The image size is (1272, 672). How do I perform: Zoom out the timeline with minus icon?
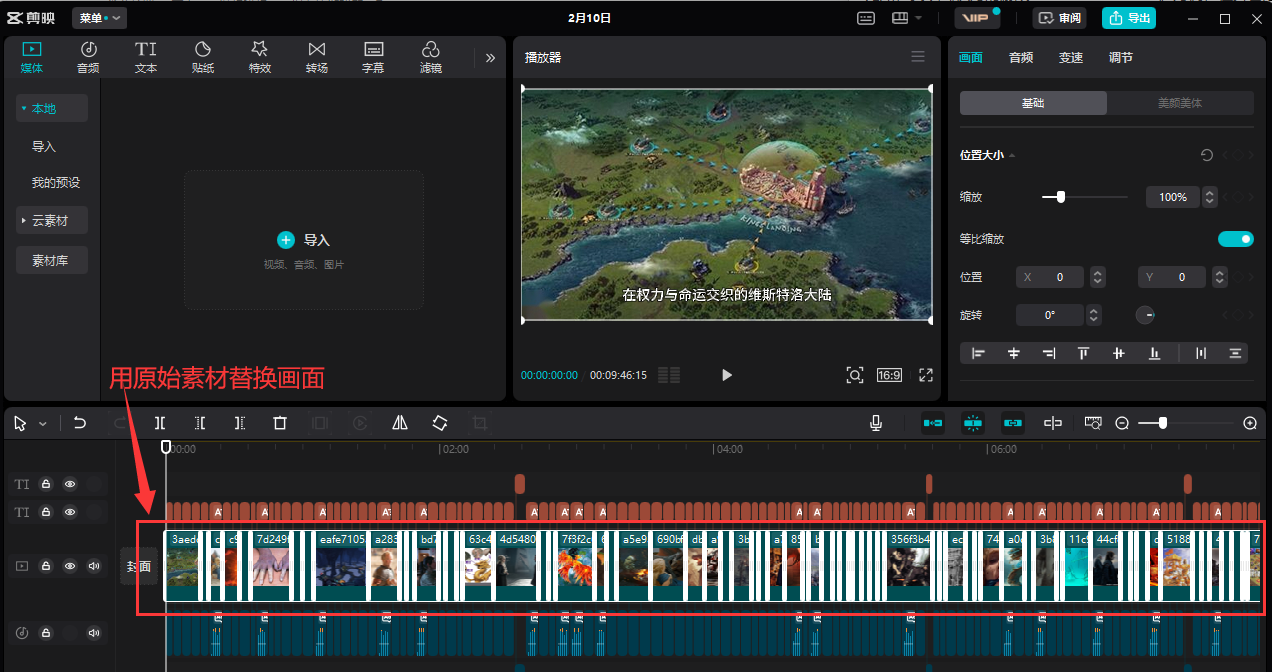coord(1122,424)
